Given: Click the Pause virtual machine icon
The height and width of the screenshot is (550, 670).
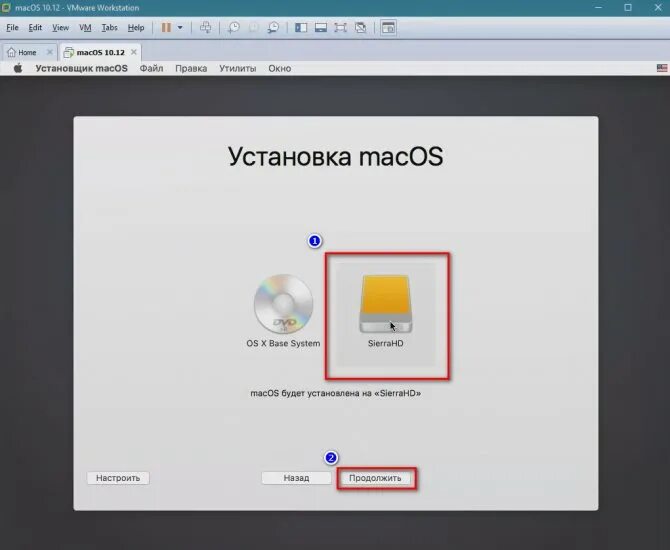Looking at the screenshot, I should click(166, 27).
